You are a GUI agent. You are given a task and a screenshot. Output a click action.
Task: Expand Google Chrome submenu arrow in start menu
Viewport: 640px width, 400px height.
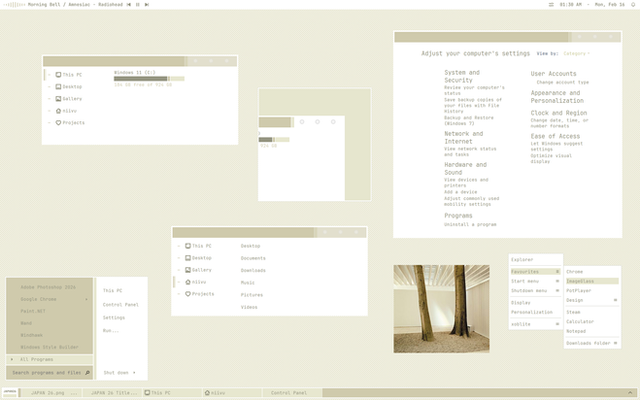click(x=86, y=299)
